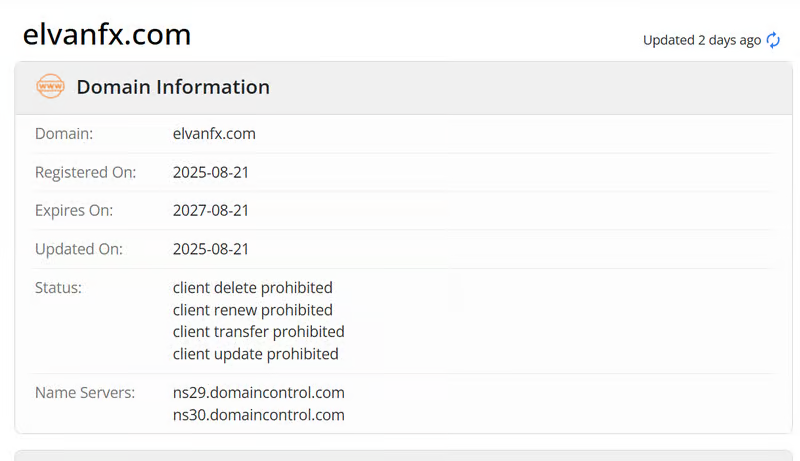Click the ns29.domaincontrol.com name server

pyautogui.click(x=258, y=392)
